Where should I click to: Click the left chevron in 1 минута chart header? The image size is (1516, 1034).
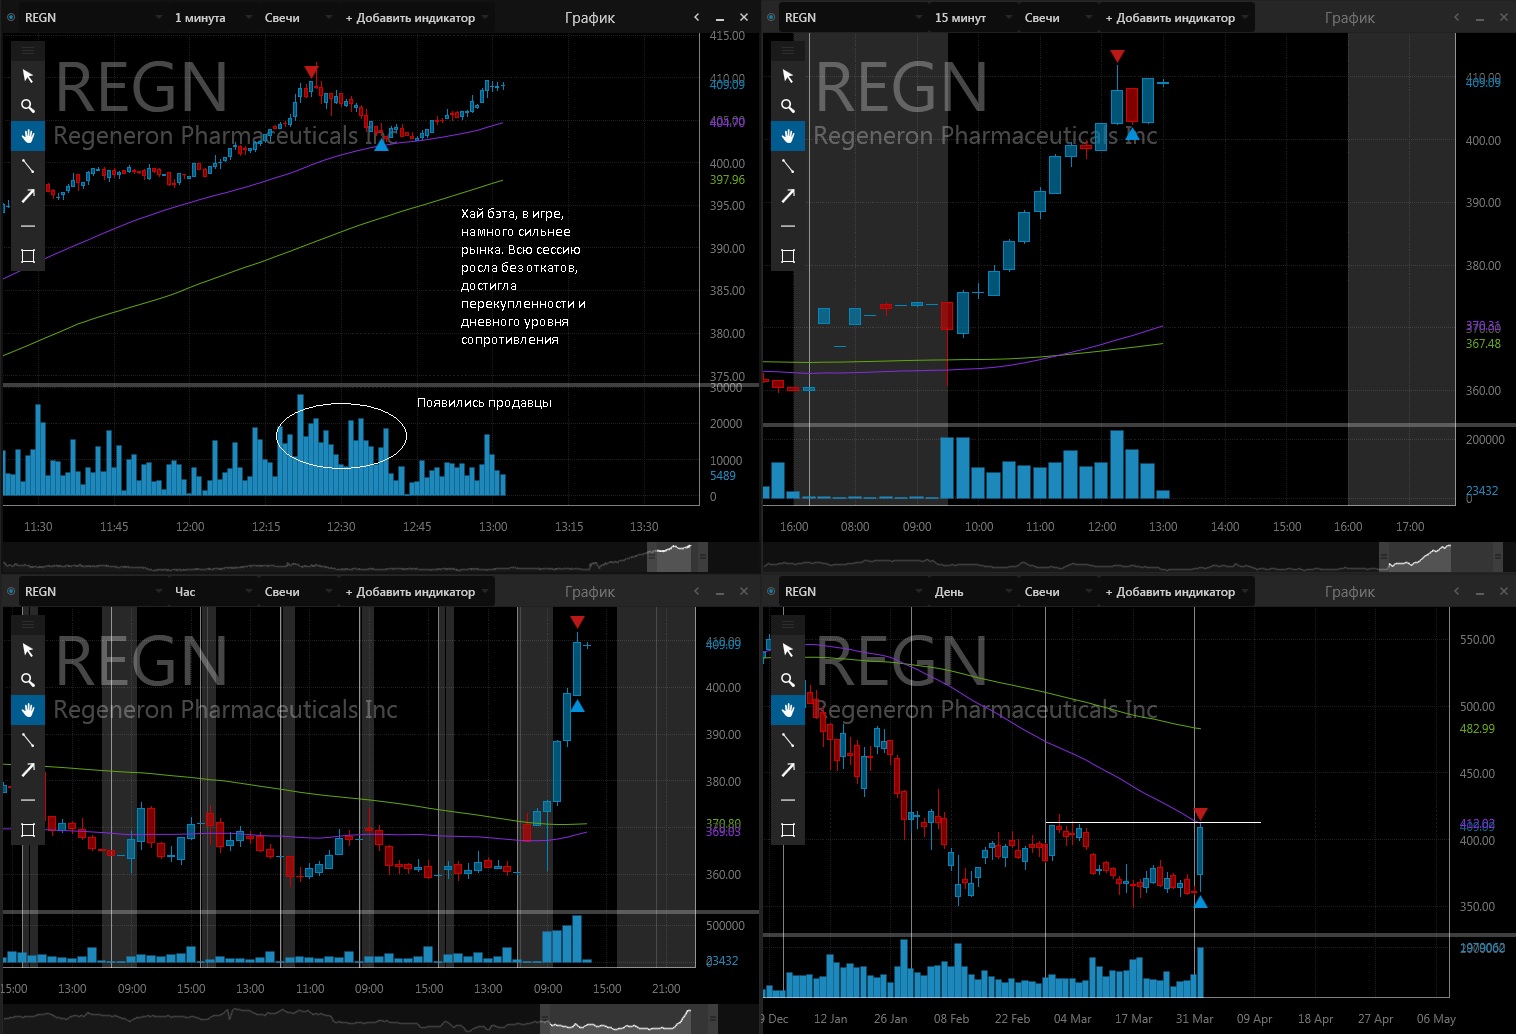click(697, 18)
